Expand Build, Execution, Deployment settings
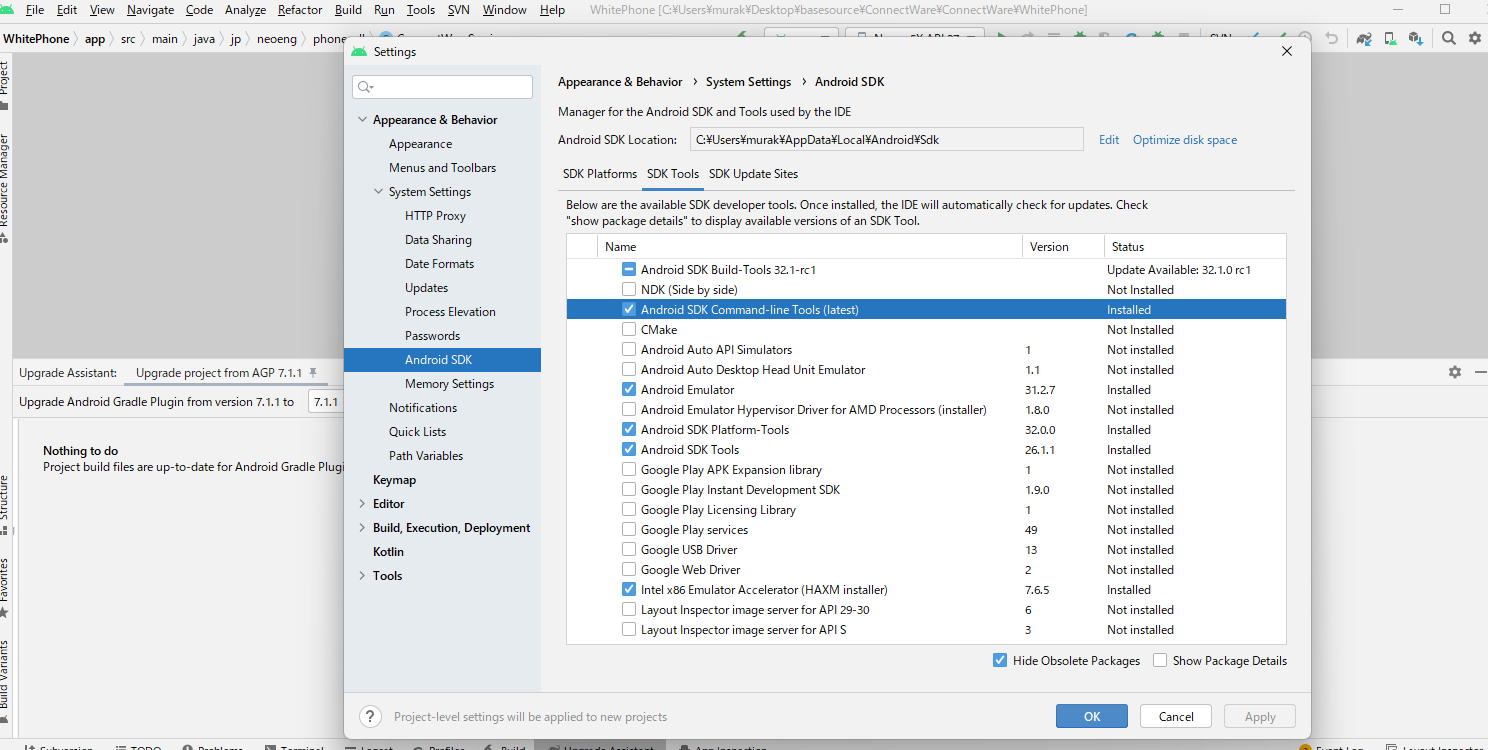This screenshot has height=750, width=1488. click(x=362, y=528)
